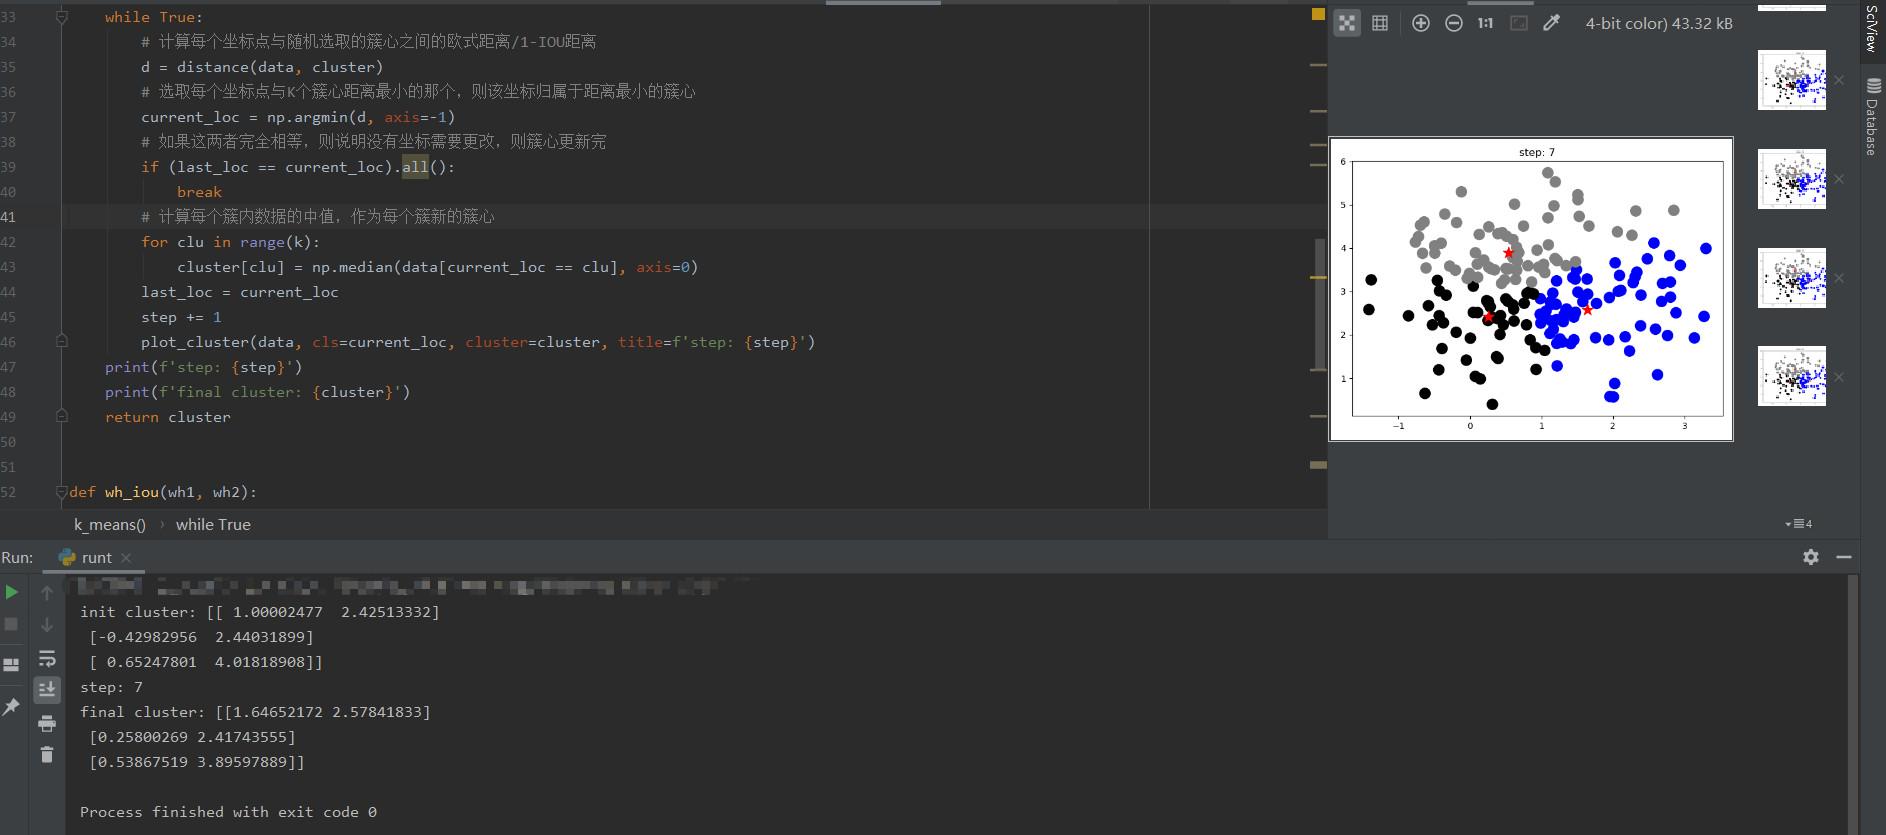Click the return cluster statement
The width and height of the screenshot is (1886, 835).
[168, 417]
